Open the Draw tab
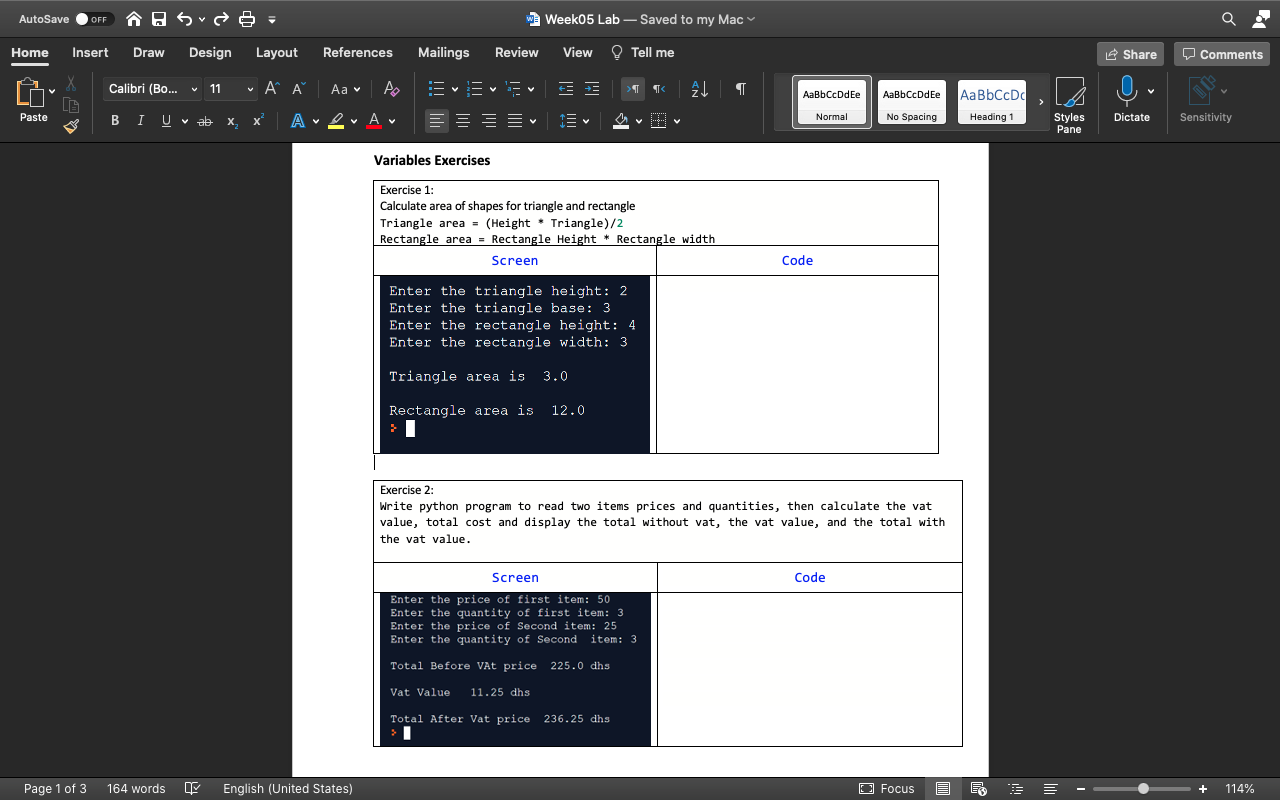This screenshot has width=1280, height=800. [x=149, y=52]
